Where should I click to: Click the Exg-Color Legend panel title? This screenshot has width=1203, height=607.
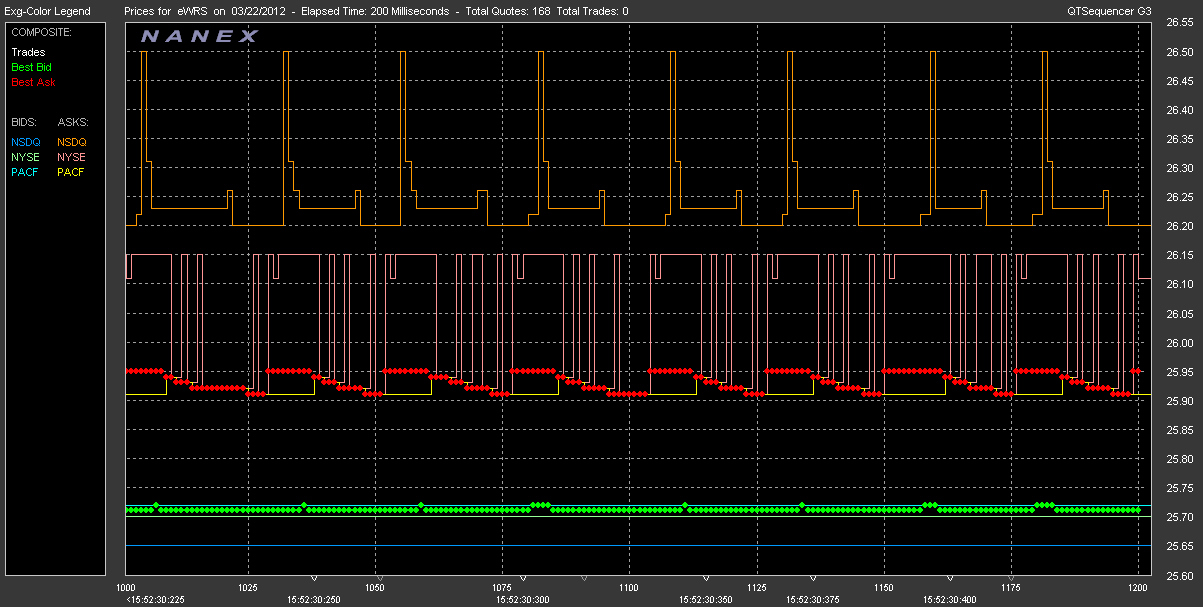click(47, 11)
